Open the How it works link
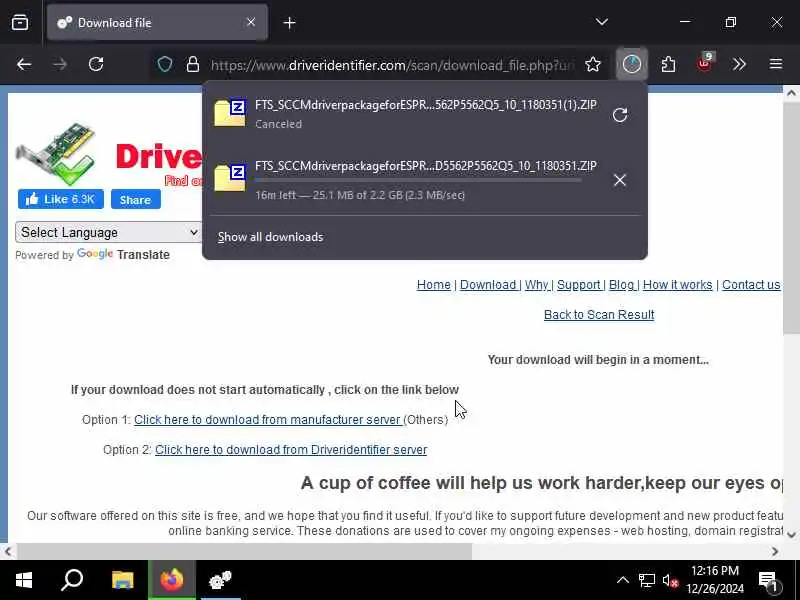The width and height of the screenshot is (800, 600). 678,285
